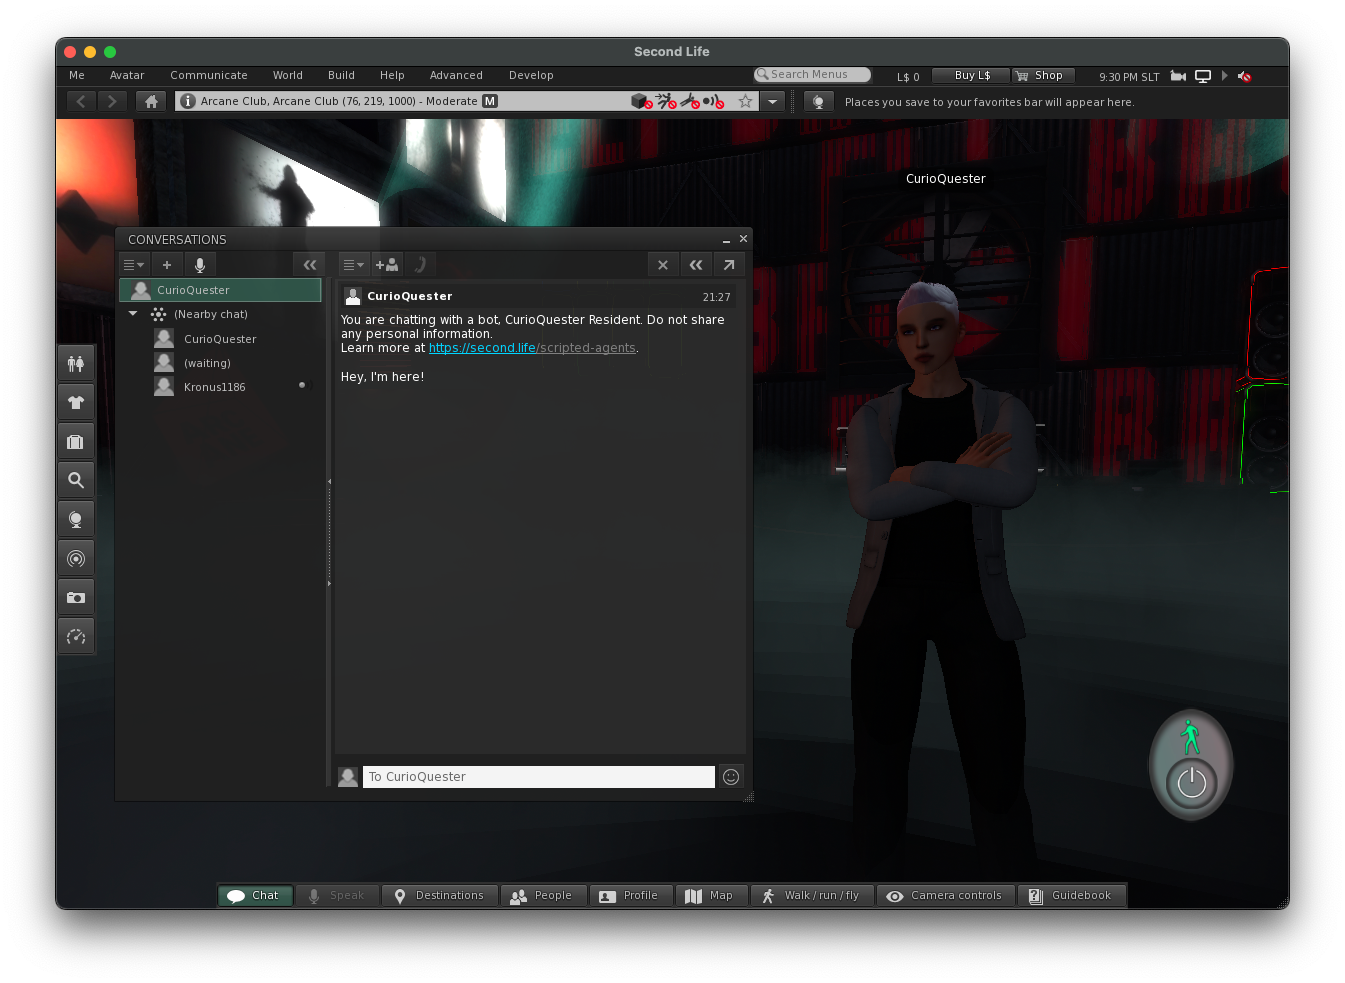Toggle the speak microphone in Conversations
1345x983 pixels.
(200, 265)
